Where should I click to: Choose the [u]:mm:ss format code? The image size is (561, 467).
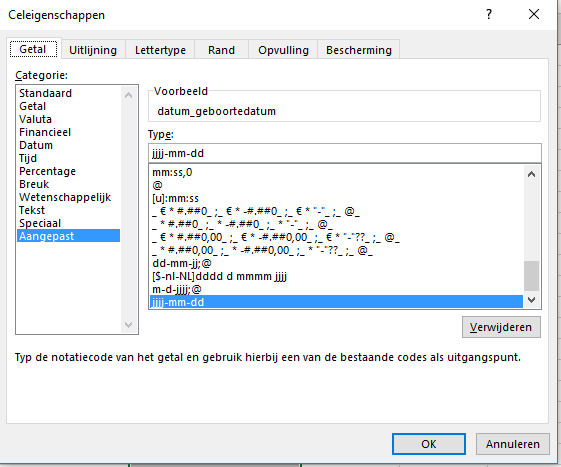tap(175, 198)
